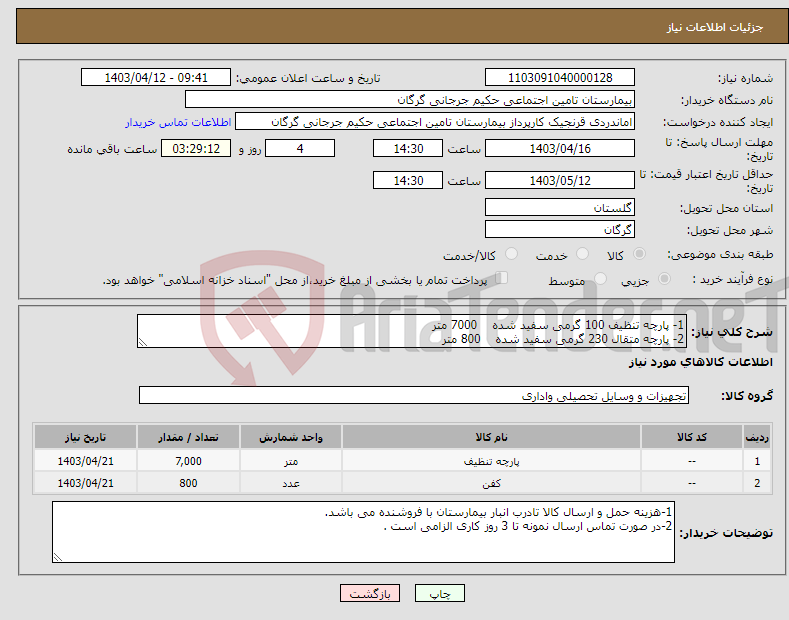The width and height of the screenshot is (789, 620).
Task: Click the چاپ (print) button
Action: (439, 593)
